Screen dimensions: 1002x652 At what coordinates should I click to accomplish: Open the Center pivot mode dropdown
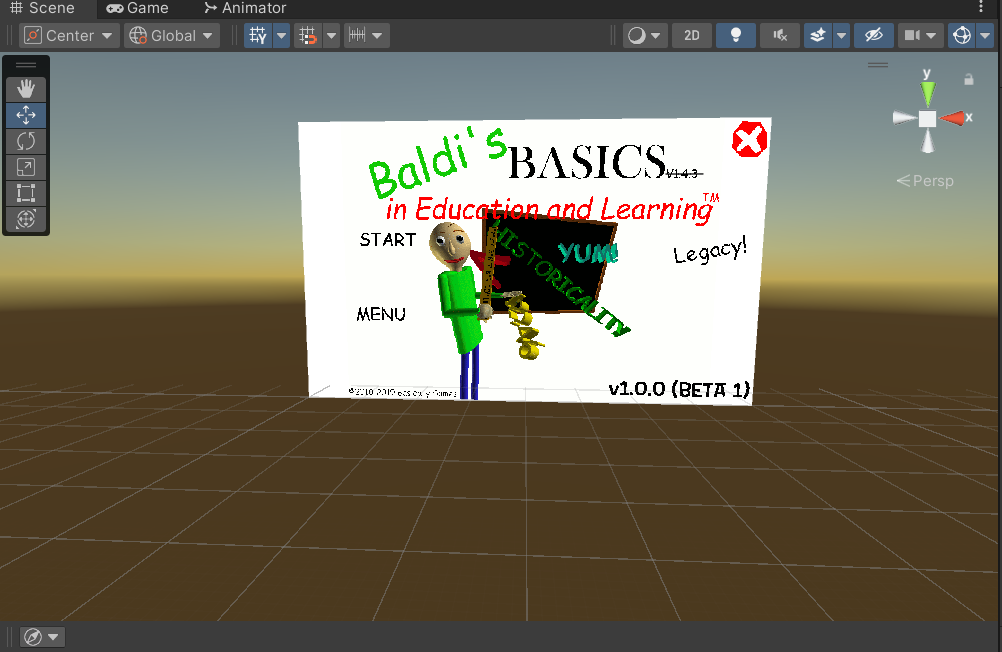[x=69, y=36]
